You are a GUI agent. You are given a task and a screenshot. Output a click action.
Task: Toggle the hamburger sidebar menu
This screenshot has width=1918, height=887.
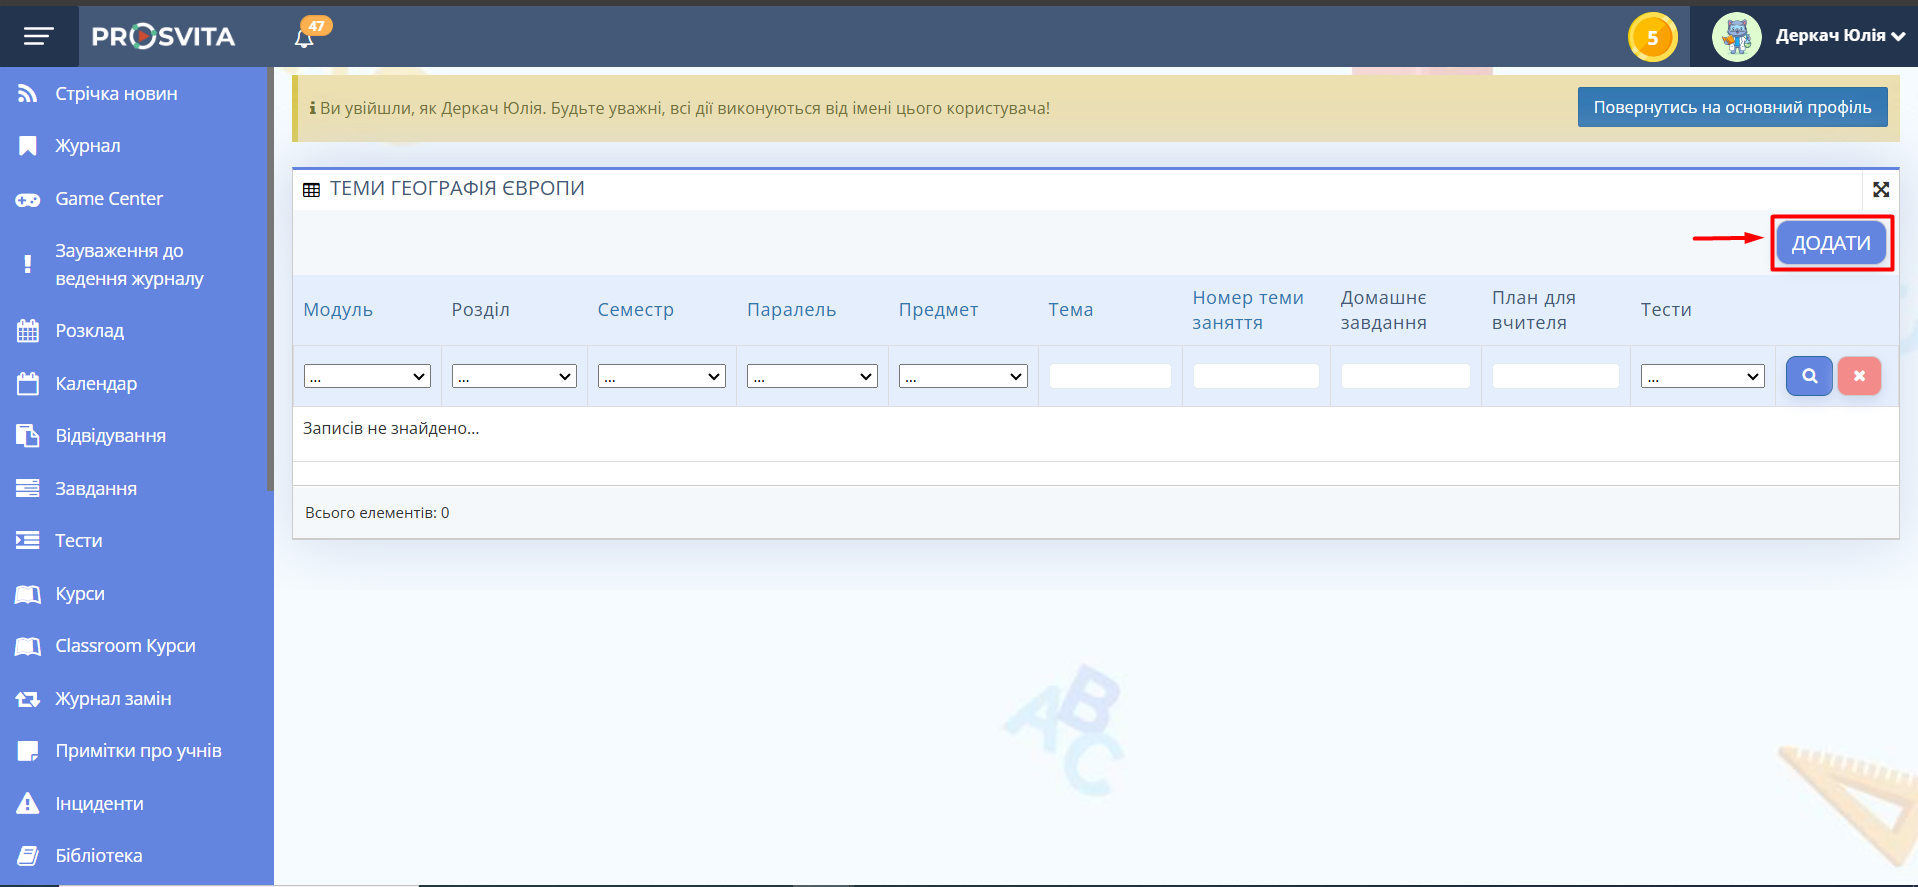pos(38,37)
